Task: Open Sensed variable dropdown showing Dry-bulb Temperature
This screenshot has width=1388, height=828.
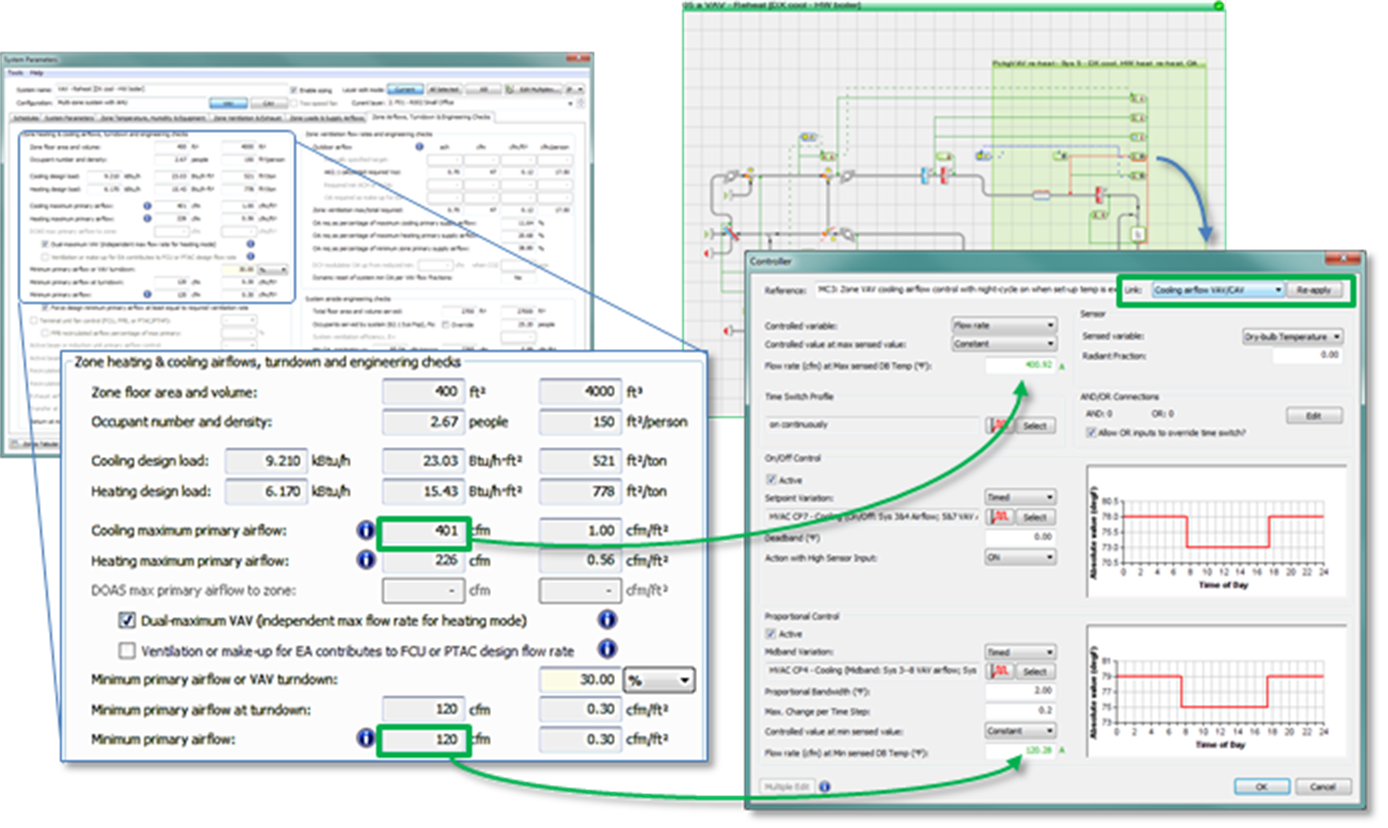Action: [x=1292, y=337]
